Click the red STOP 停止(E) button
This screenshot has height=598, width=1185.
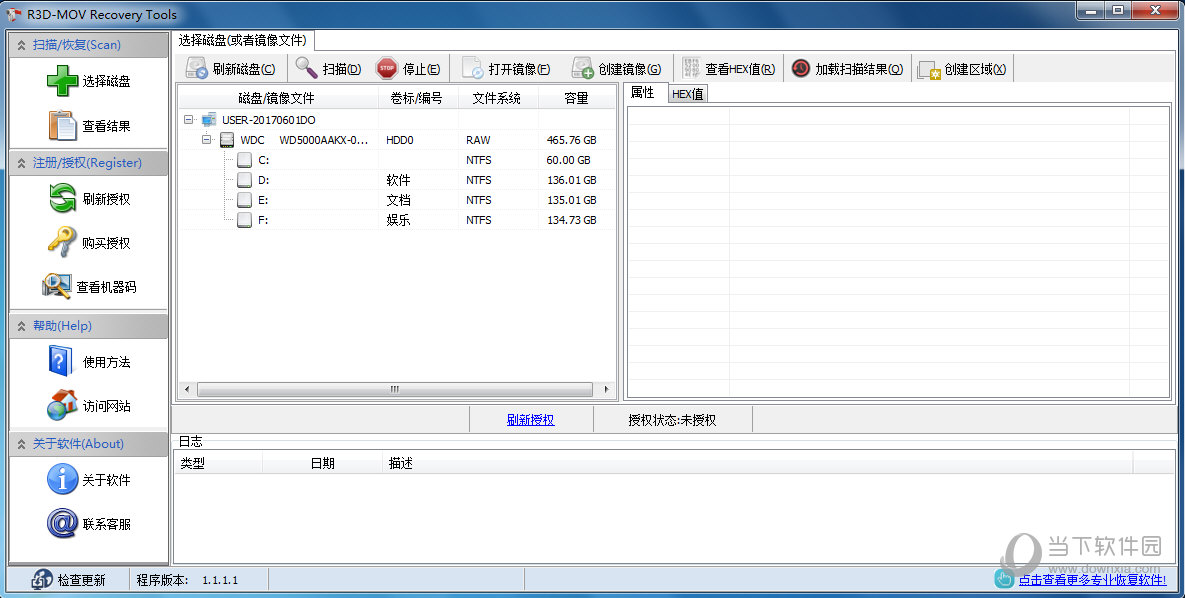click(408, 69)
